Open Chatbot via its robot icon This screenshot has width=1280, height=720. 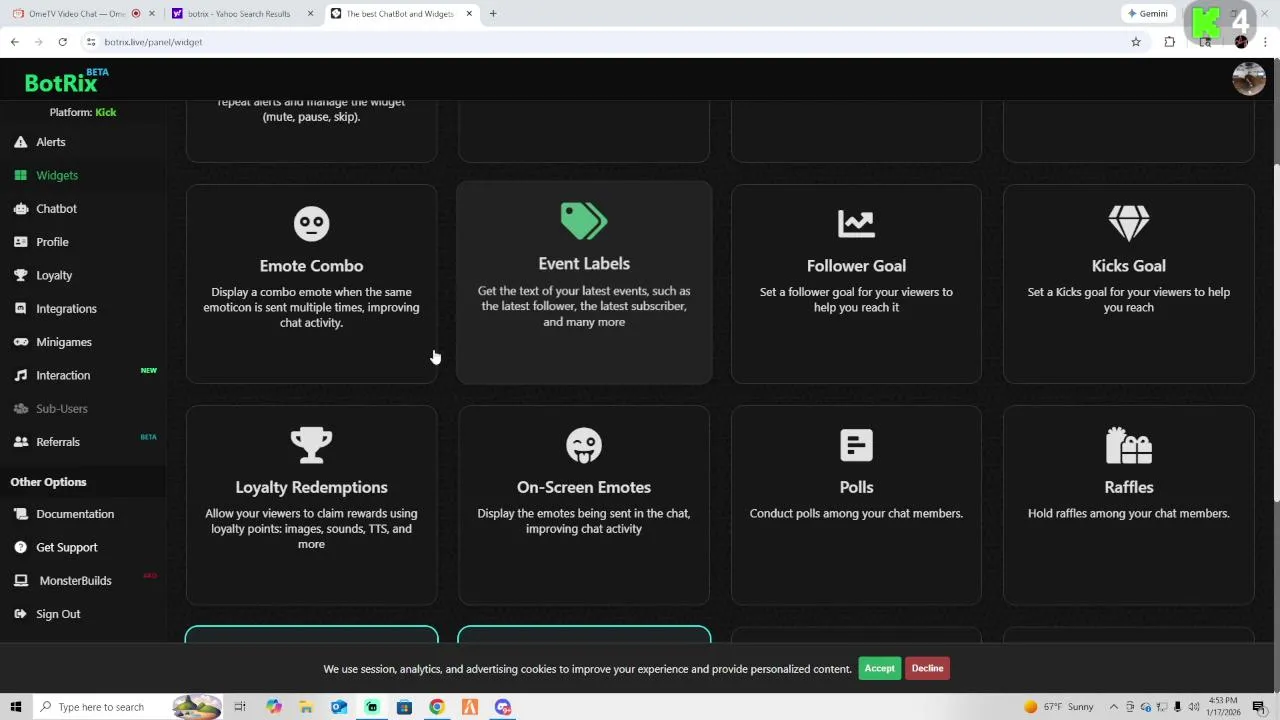20,209
